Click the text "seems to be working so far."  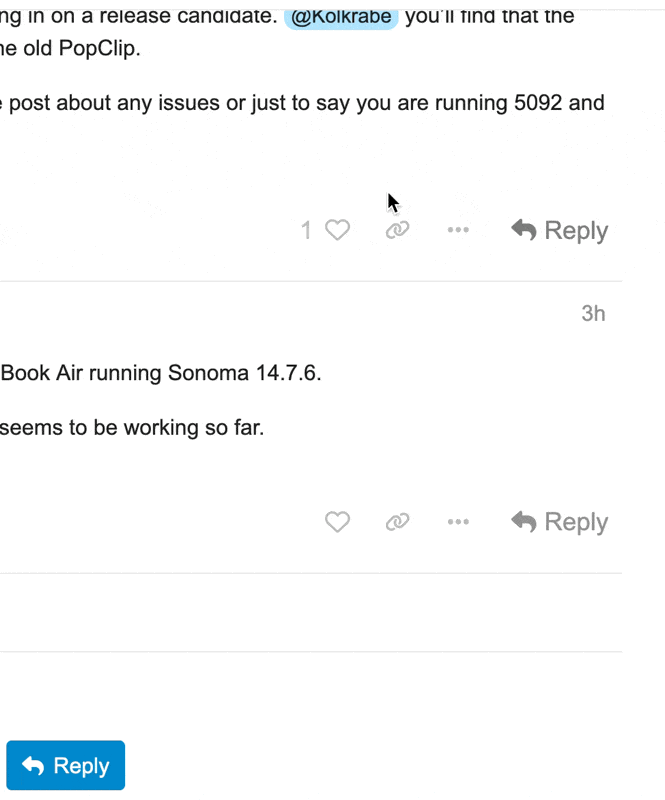(132, 428)
